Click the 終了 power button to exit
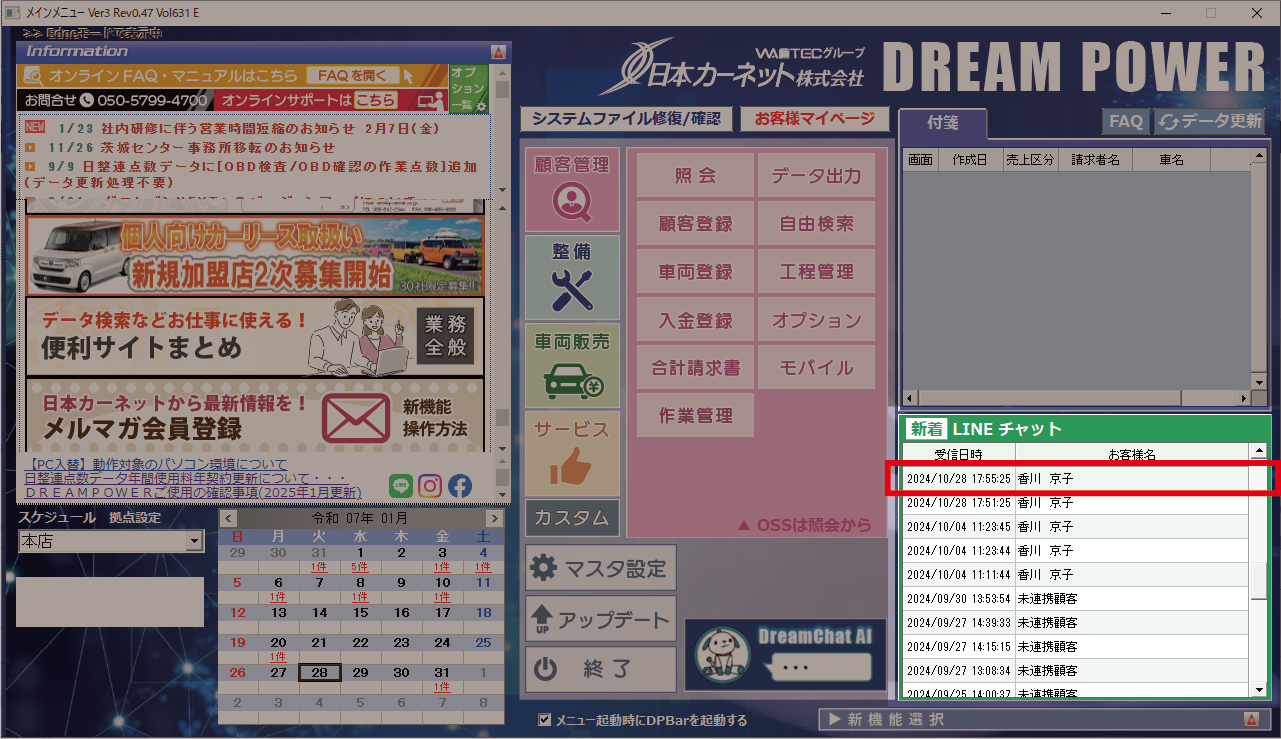1281x739 pixels. [x=600, y=670]
